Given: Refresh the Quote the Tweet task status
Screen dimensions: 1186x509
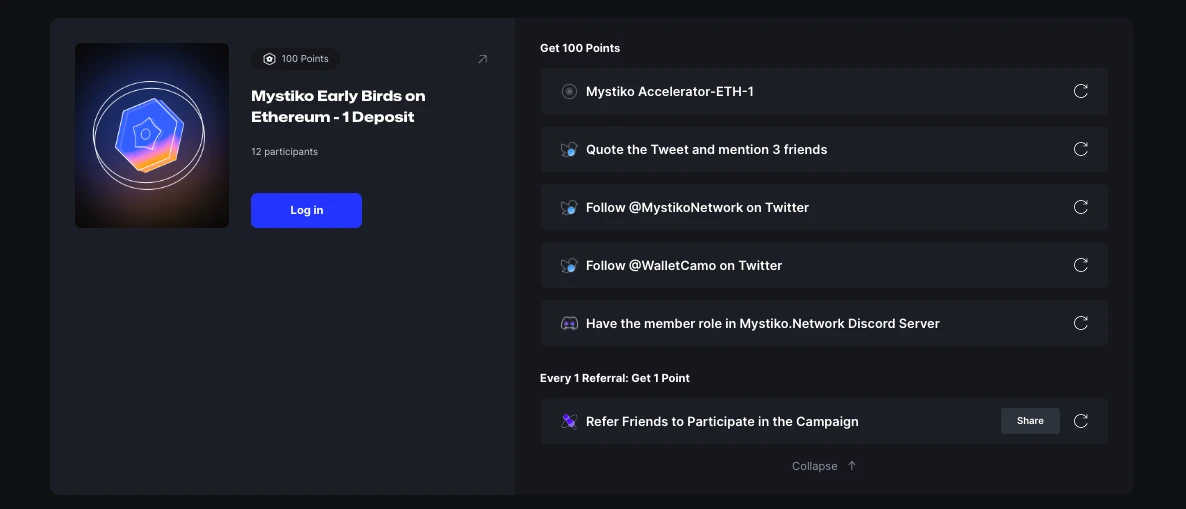Looking at the screenshot, I should click(1080, 149).
